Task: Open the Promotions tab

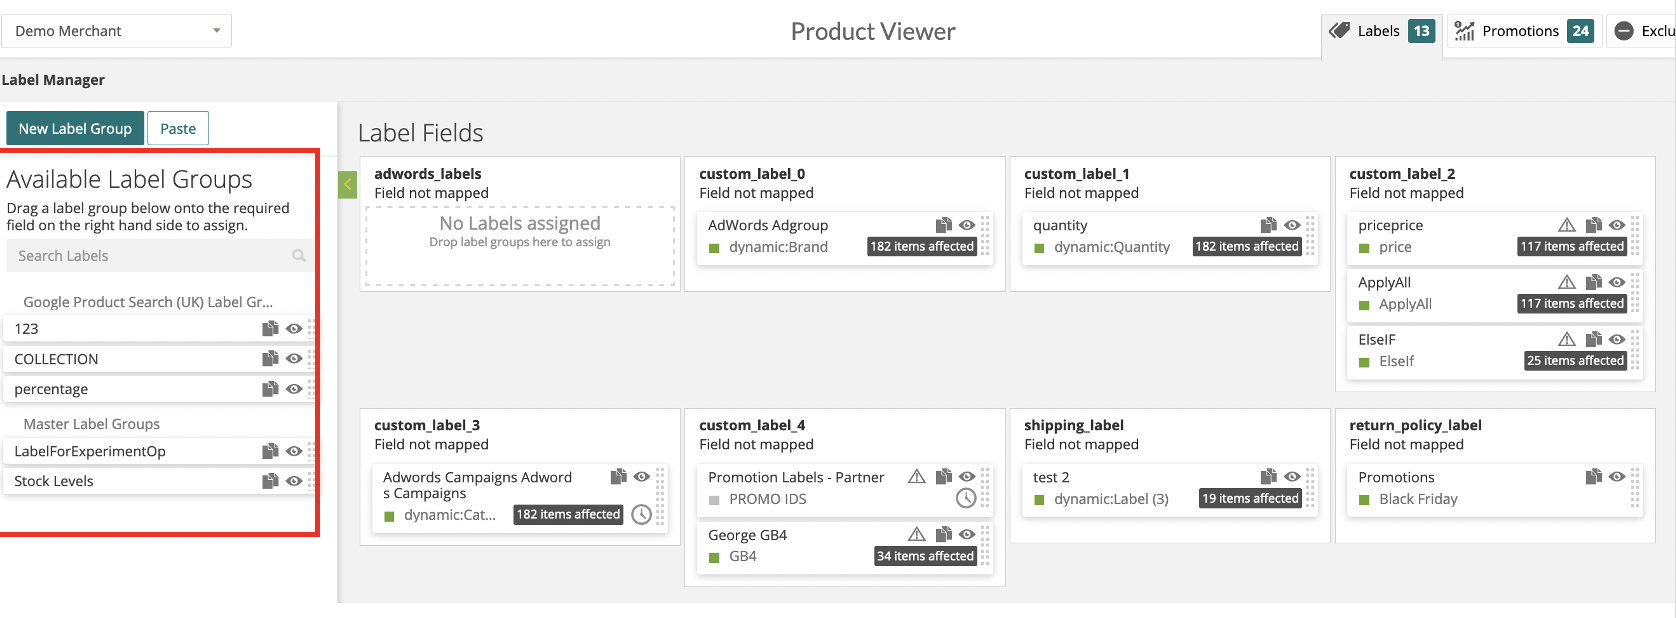Action: [1524, 31]
